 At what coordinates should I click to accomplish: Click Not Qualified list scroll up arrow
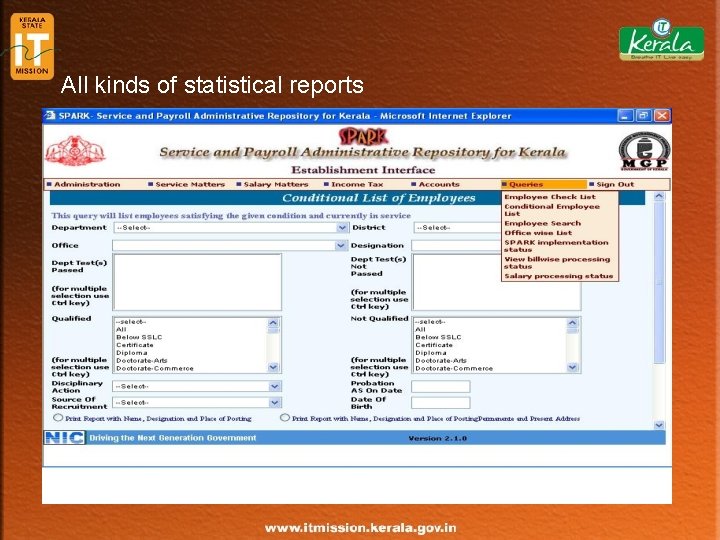click(572, 323)
